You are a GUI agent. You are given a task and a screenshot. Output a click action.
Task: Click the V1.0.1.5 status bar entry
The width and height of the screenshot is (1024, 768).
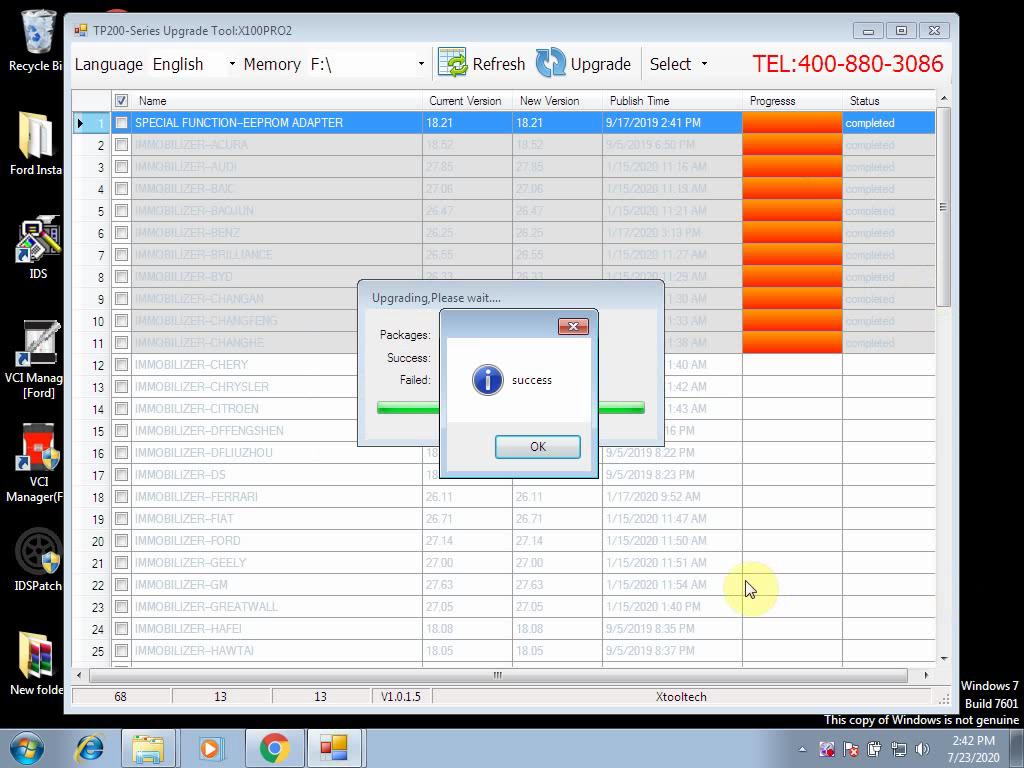400,697
